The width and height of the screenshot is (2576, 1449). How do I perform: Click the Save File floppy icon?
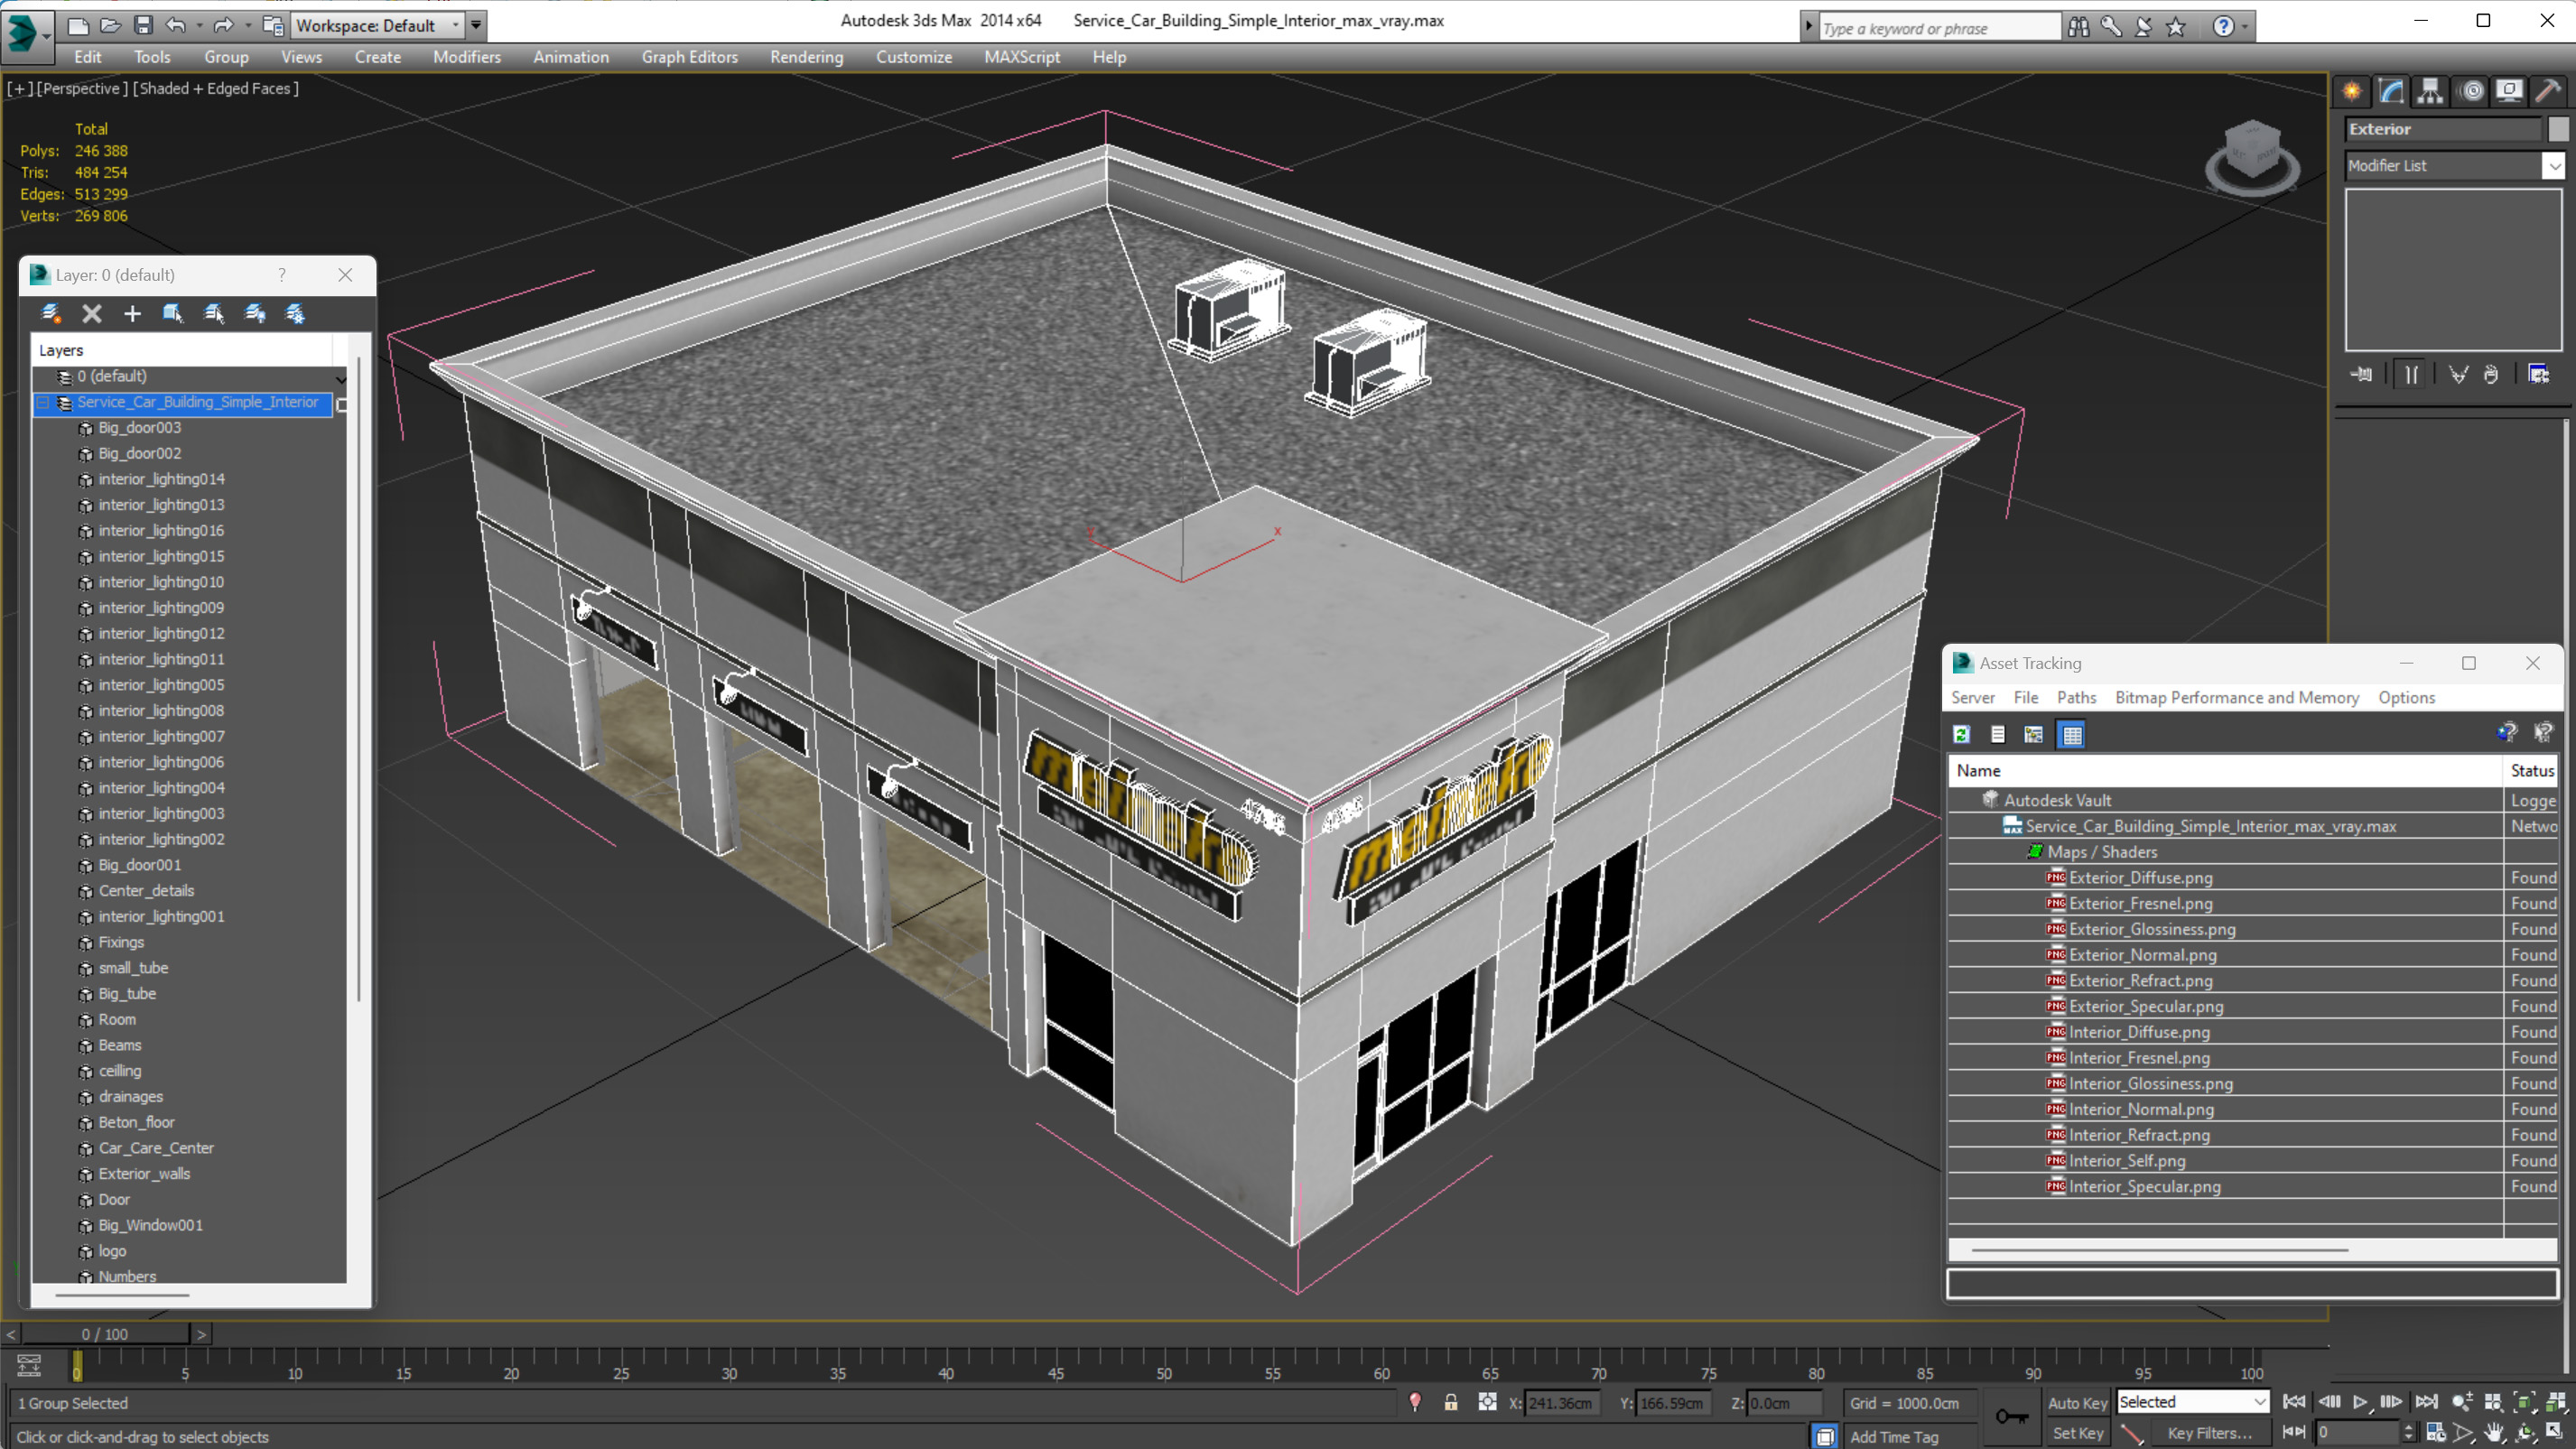[x=143, y=25]
